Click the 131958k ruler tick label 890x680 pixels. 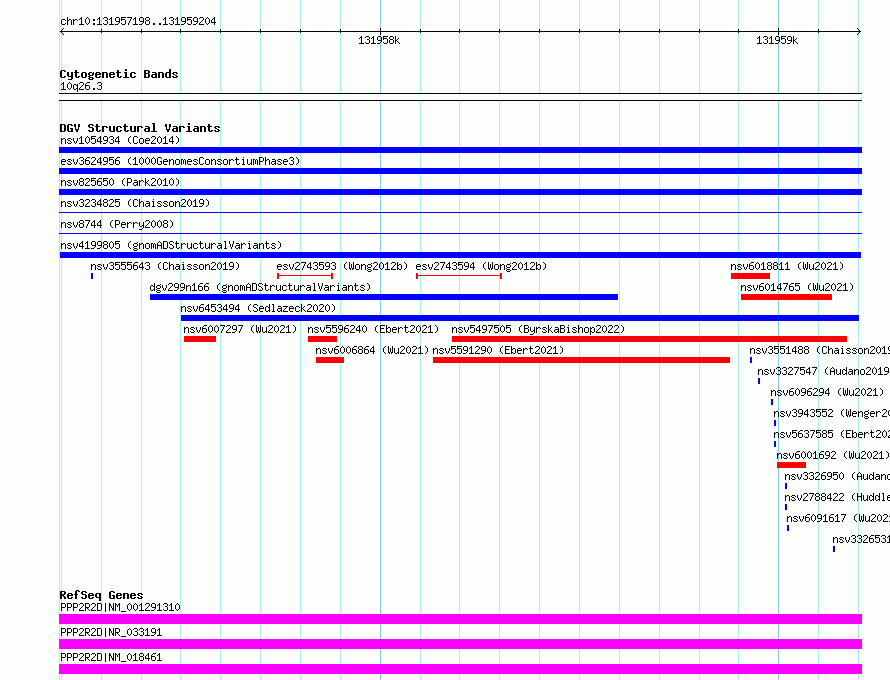(379, 40)
